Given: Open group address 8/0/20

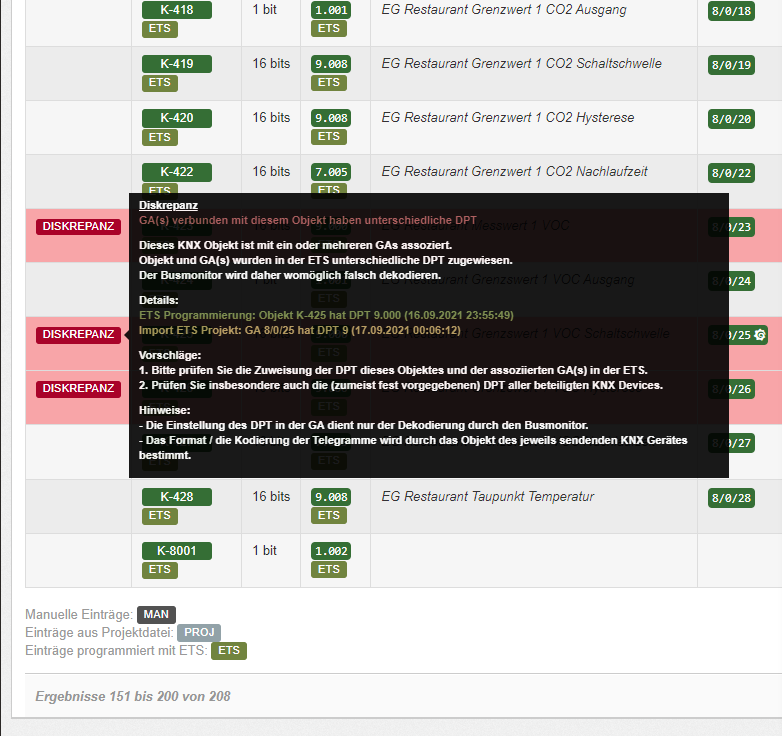Looking at the screenshot, I should pyautogui.click(x=731, y=119).
